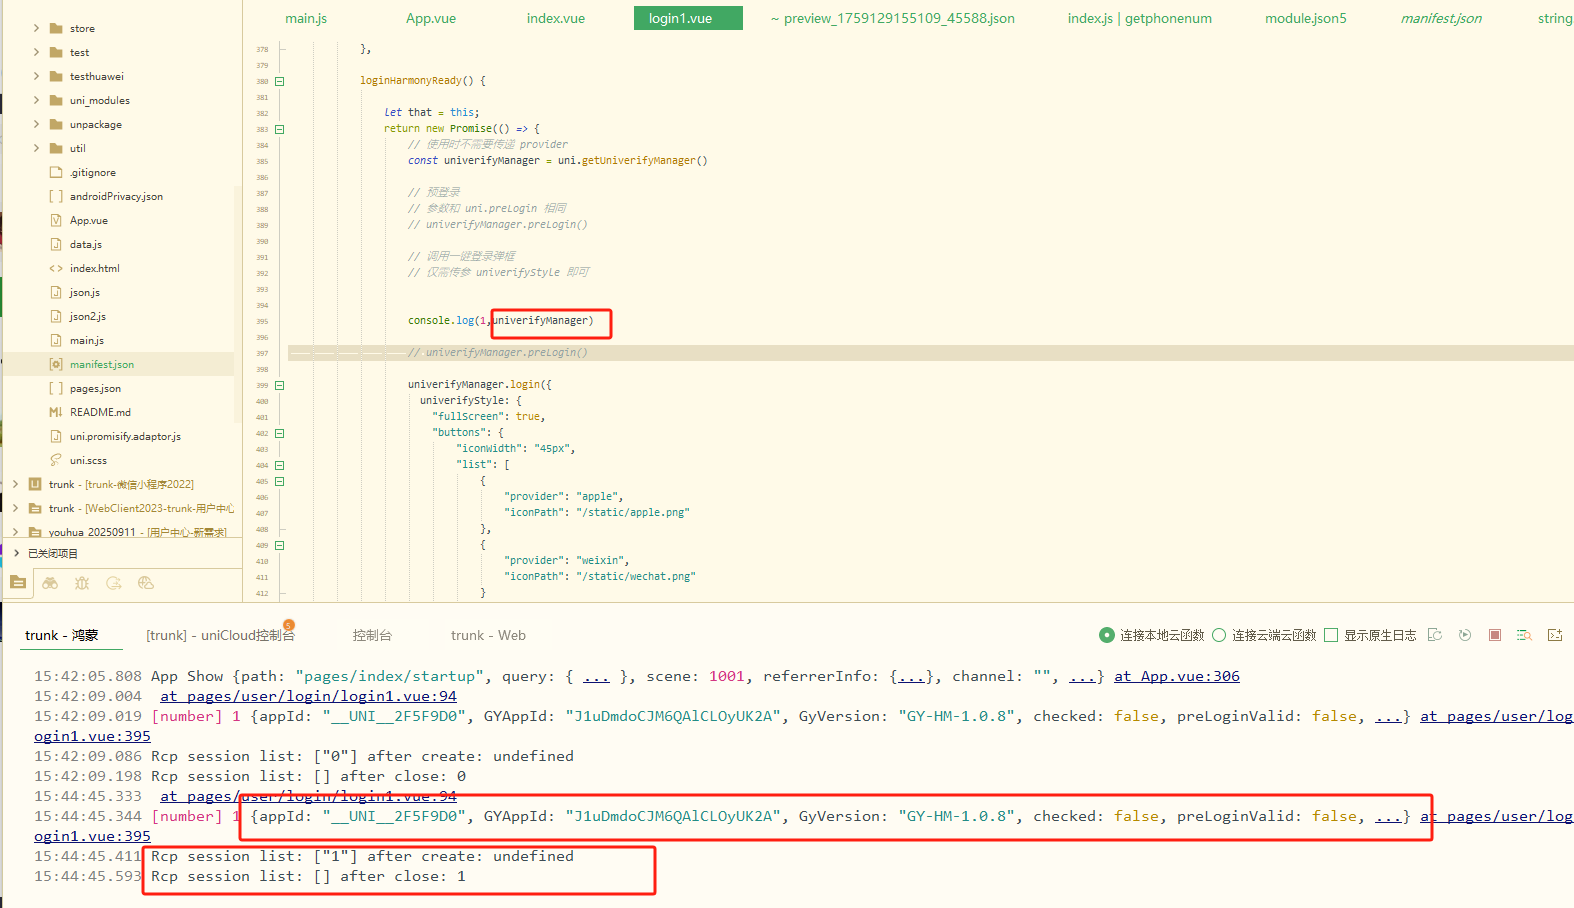
Task: Expand the uni_modules folder
Action: tap(37, 100)
